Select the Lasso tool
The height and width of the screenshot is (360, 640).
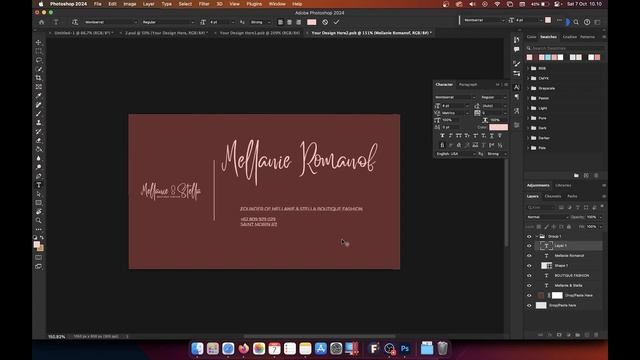point(39,60)
